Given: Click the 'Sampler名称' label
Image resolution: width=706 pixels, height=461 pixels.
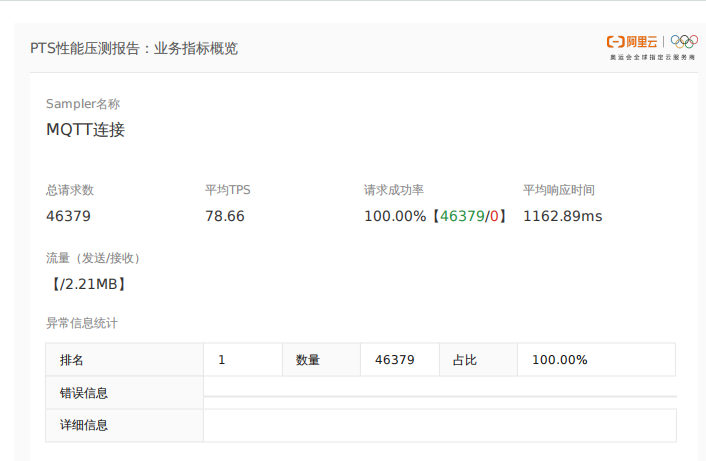Looking at the screenshot, I should pyautogui.click(x=83, y=104).
